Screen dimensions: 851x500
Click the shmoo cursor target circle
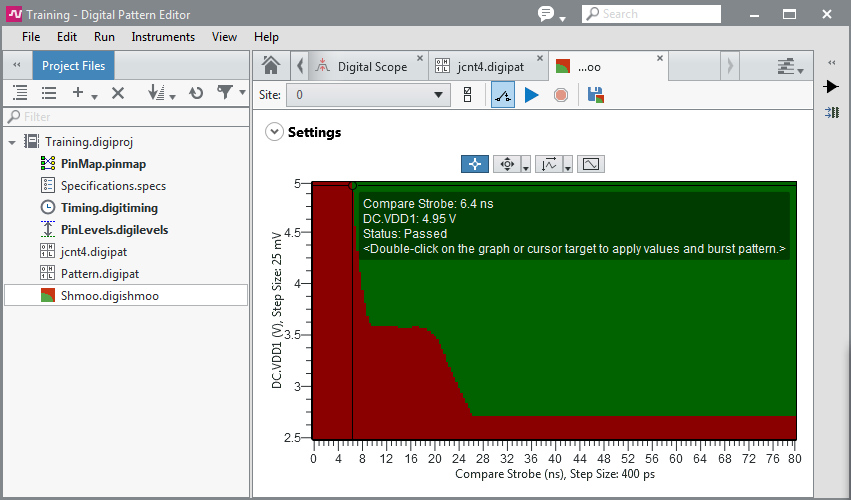pyautogui.click(x=352, y=186)
